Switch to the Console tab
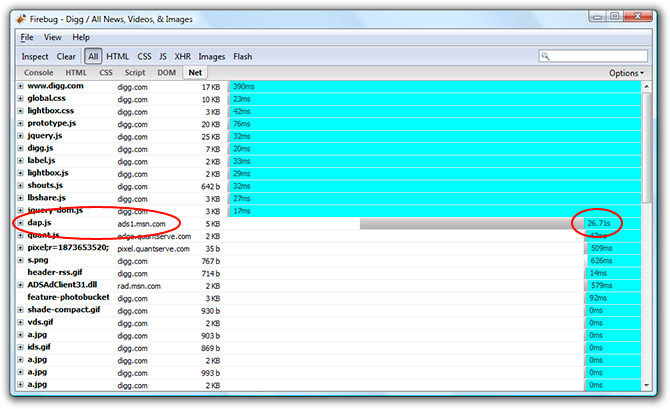Screen dimensions: 670x409 pos(38,73)
